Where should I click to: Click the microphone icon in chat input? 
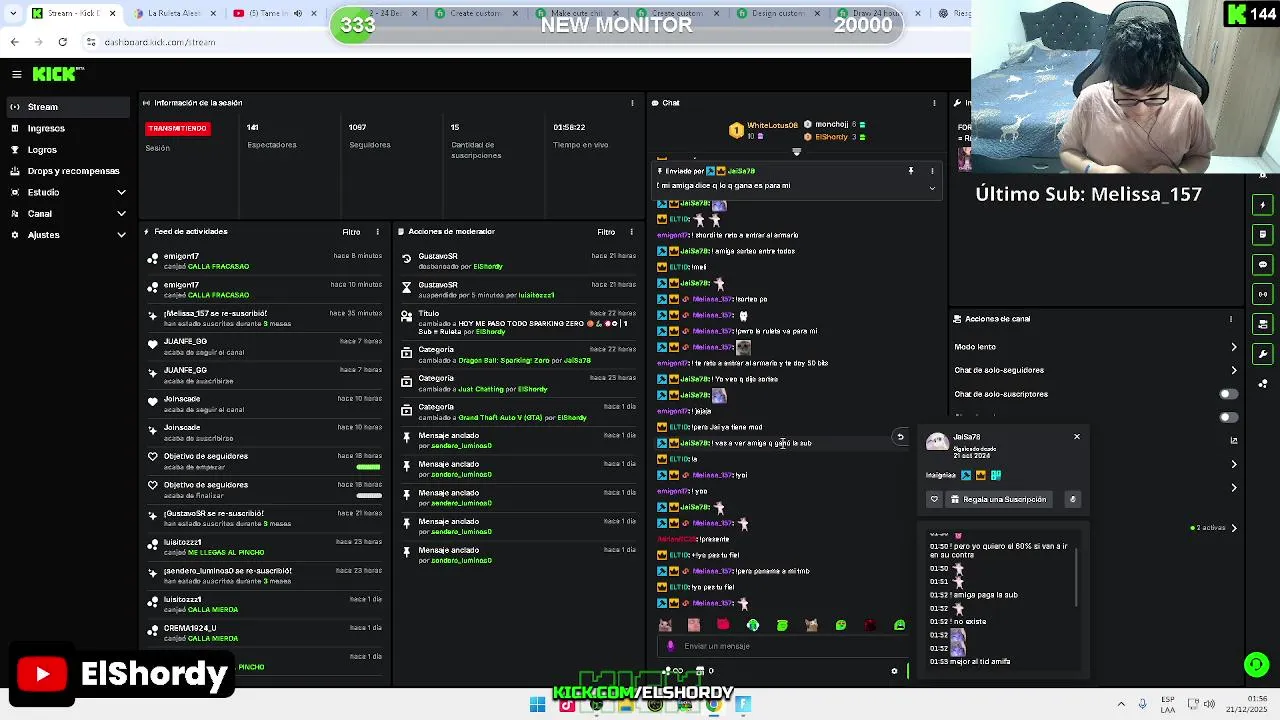pos(671,646)
